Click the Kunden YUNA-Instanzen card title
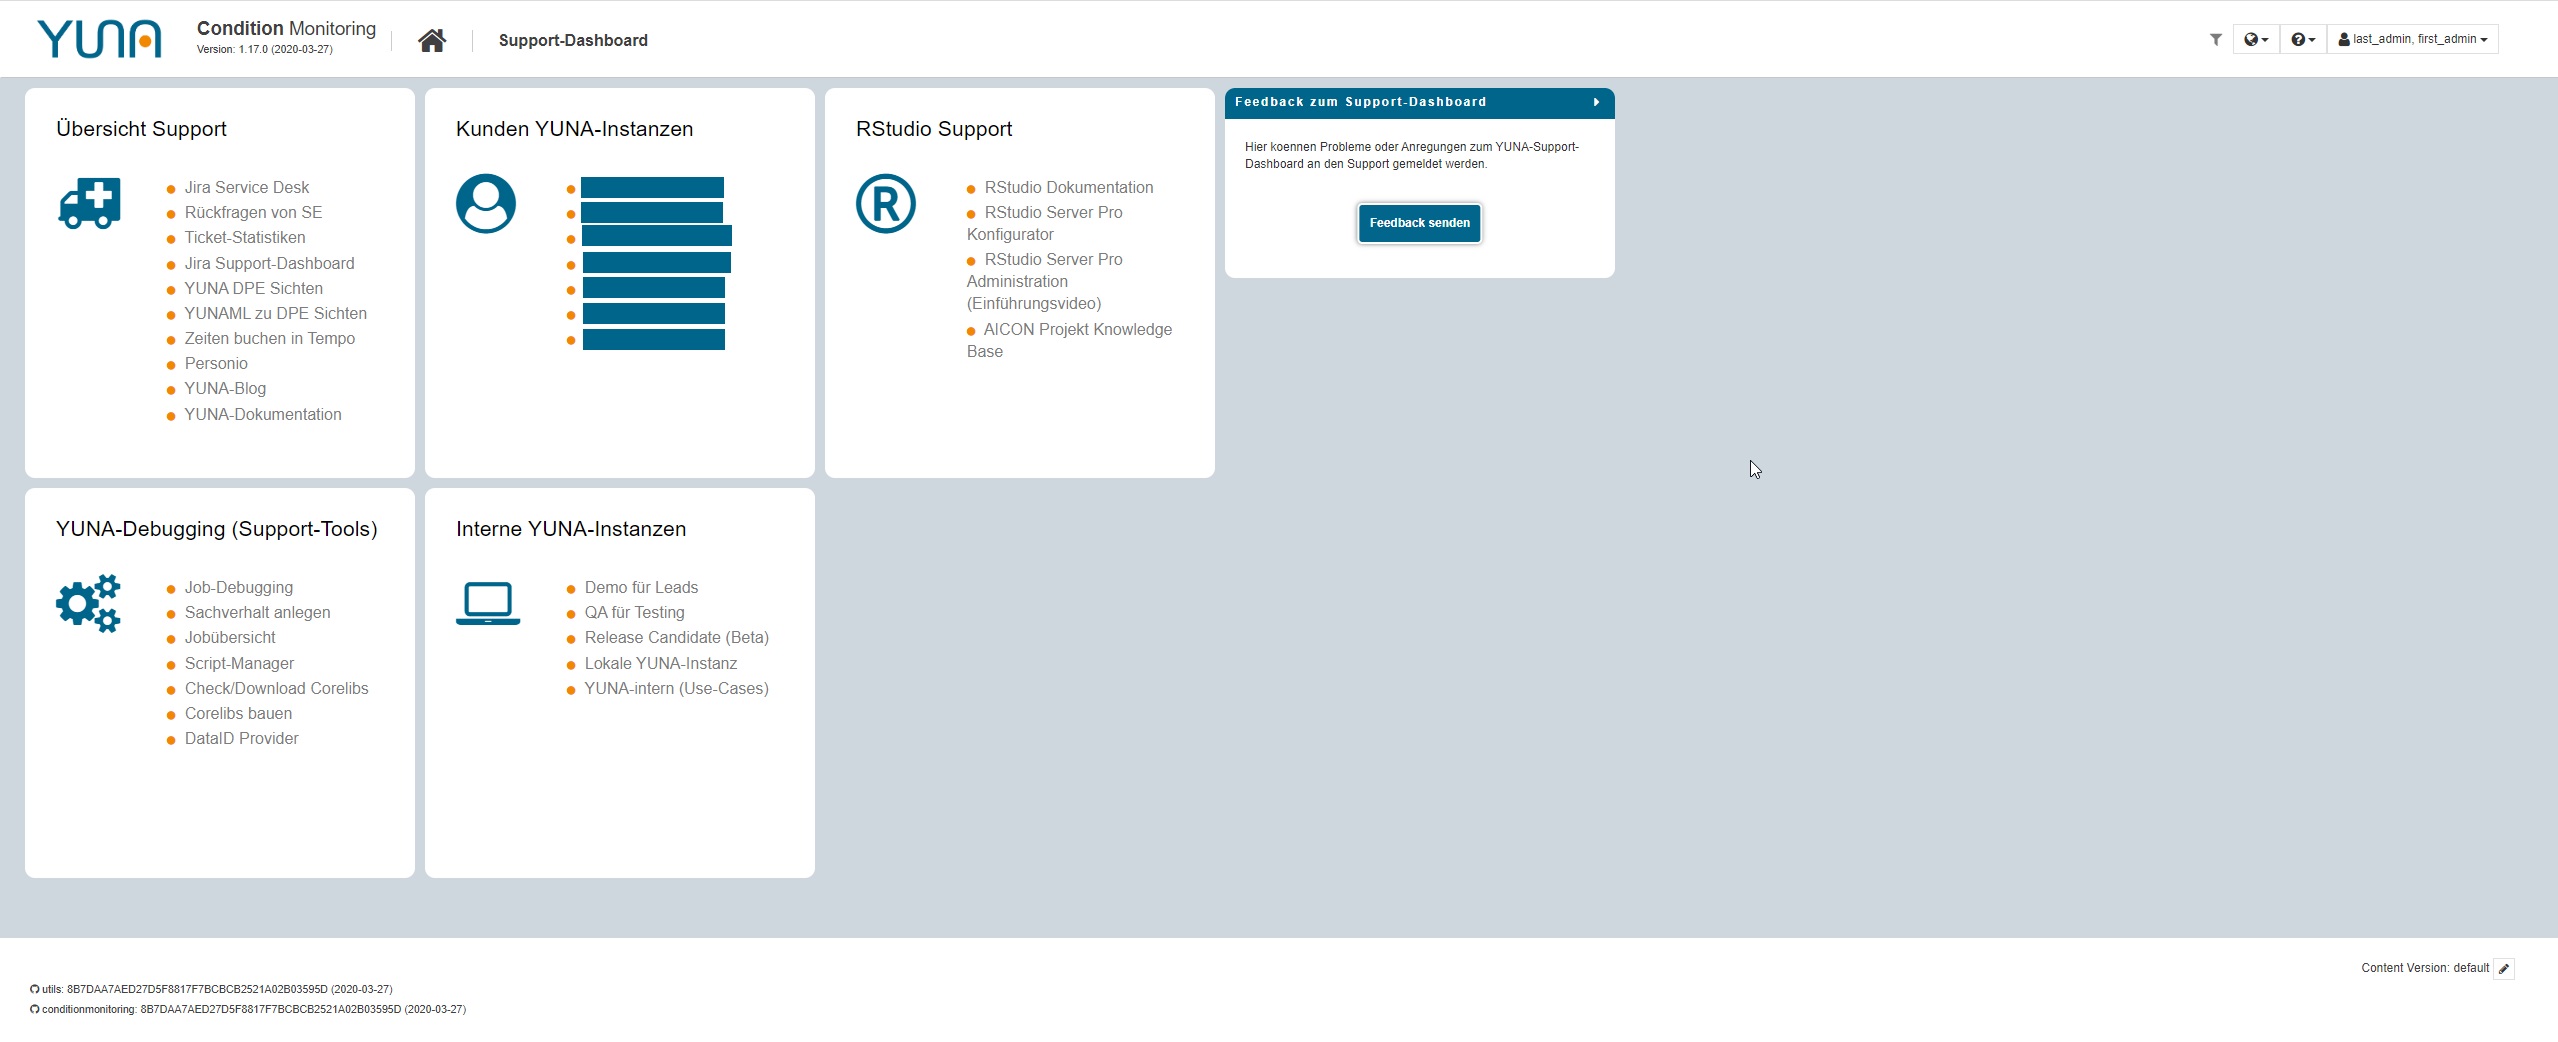This screenshot has height=1042, width=2558. (574, 129)
